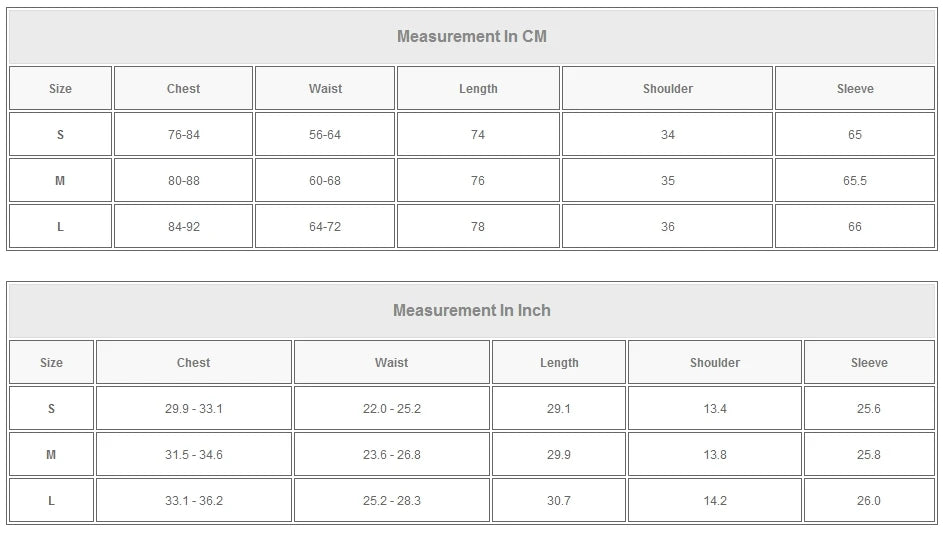Click the 'Measurement In CM' table title
Viewport: 943px width, 533px height.
[472, 36]
